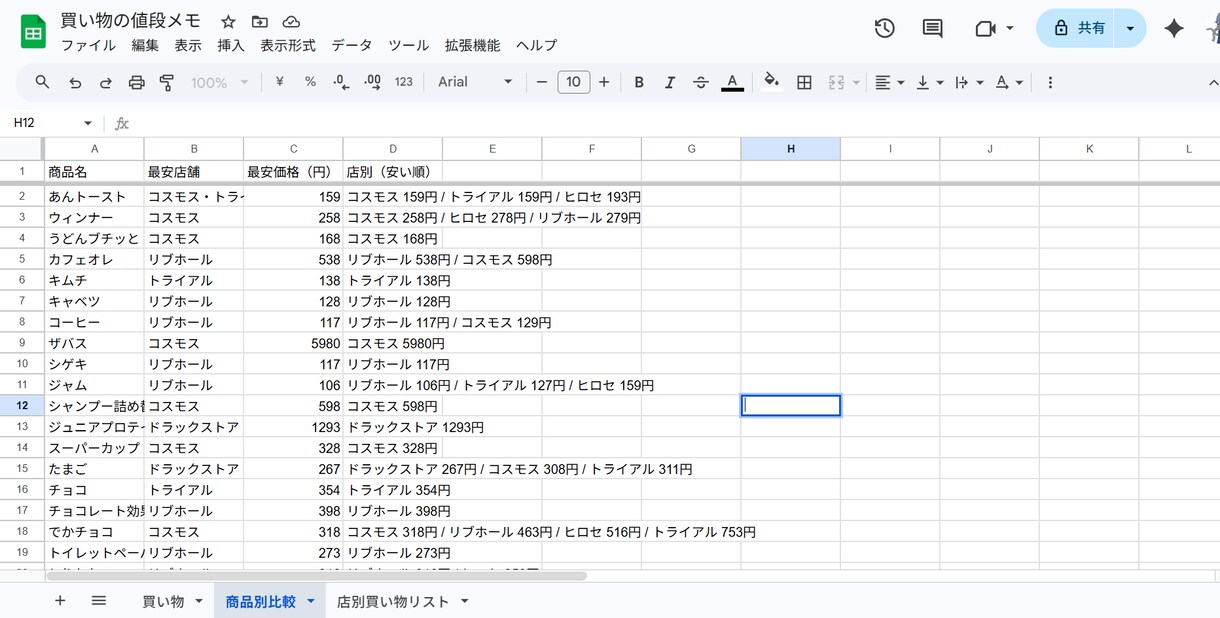Check the cloud save status icon
Viewport: 1220px width, 618px height.
click(291, 21)
